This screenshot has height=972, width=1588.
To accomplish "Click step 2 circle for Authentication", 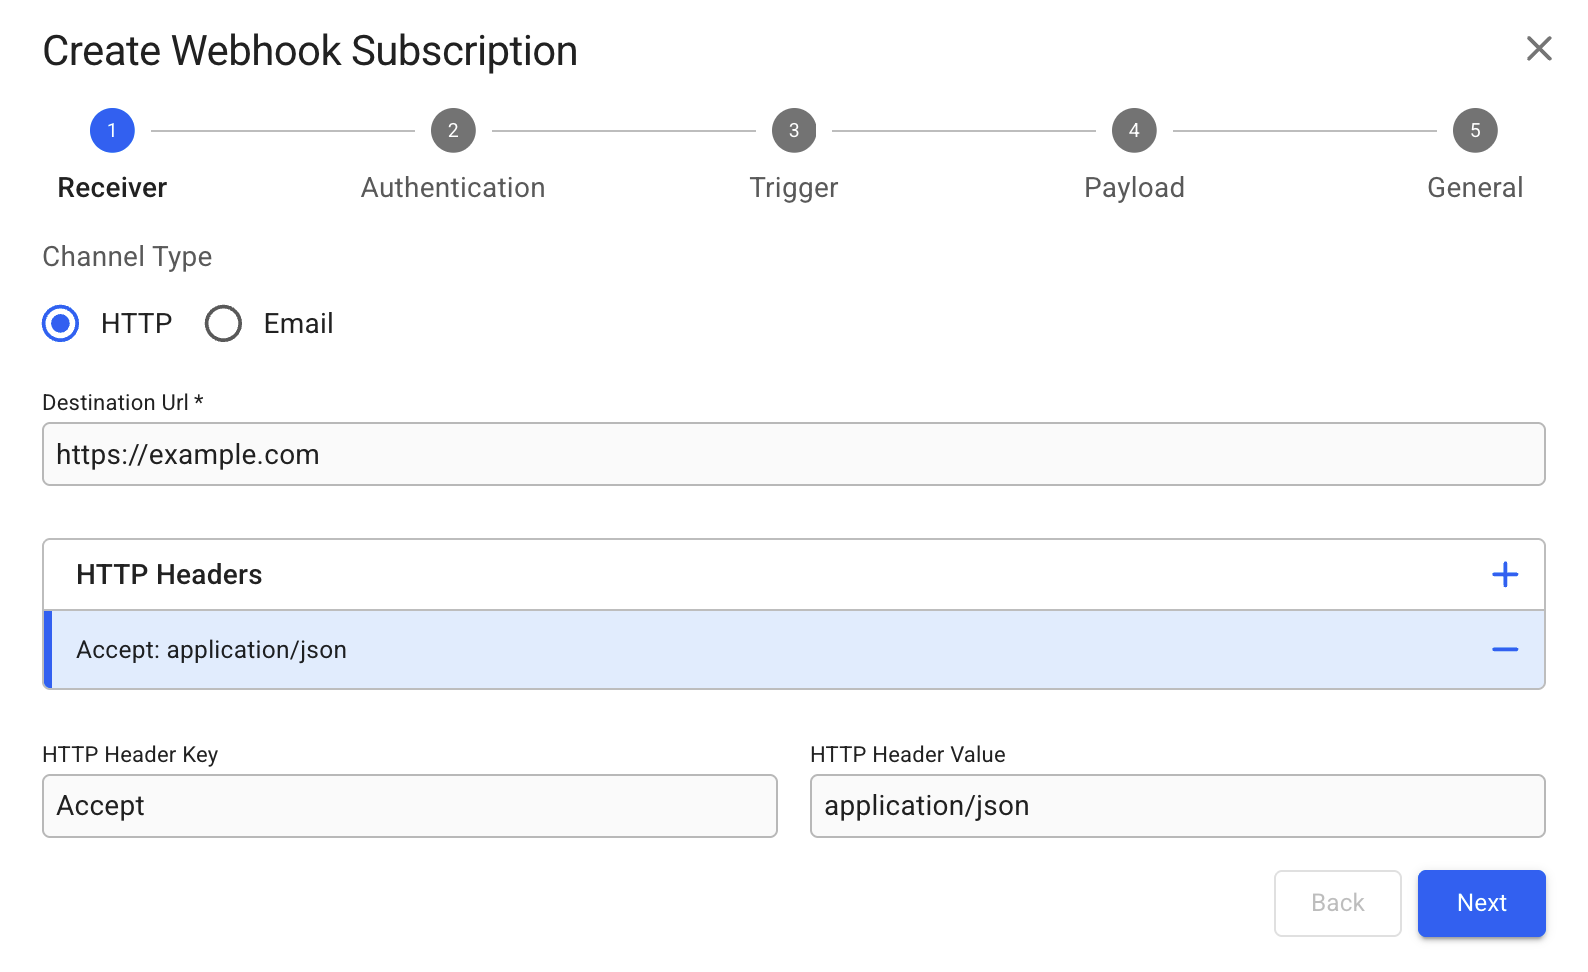I will click(x=453, y=131).
